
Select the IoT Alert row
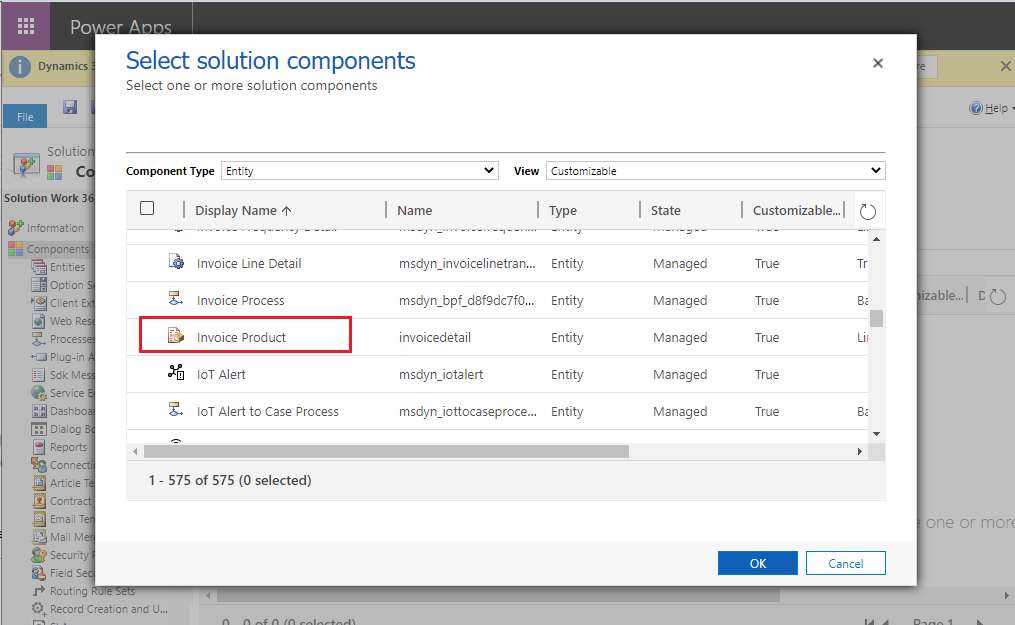pyautogui.click(x=497, y=374)
